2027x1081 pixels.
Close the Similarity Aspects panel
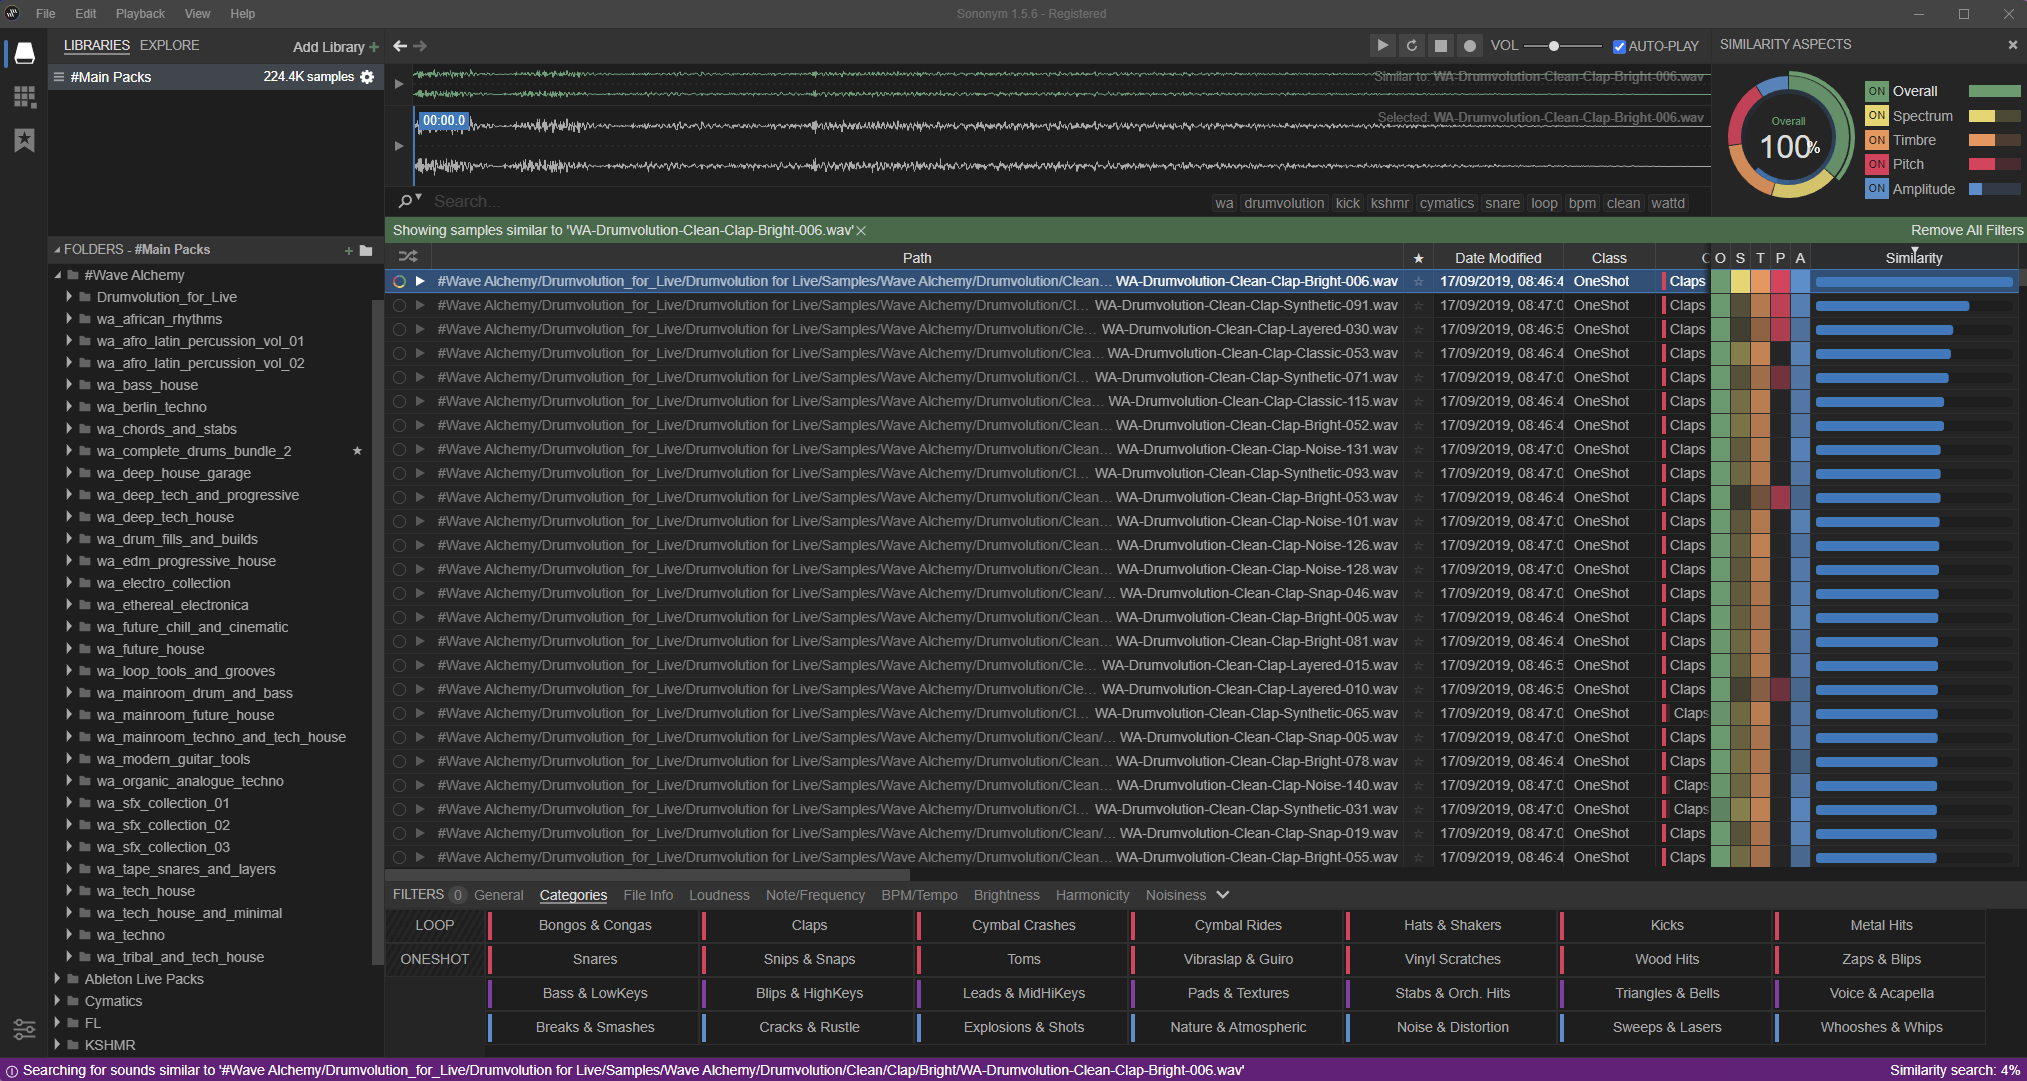(2013, 45)
